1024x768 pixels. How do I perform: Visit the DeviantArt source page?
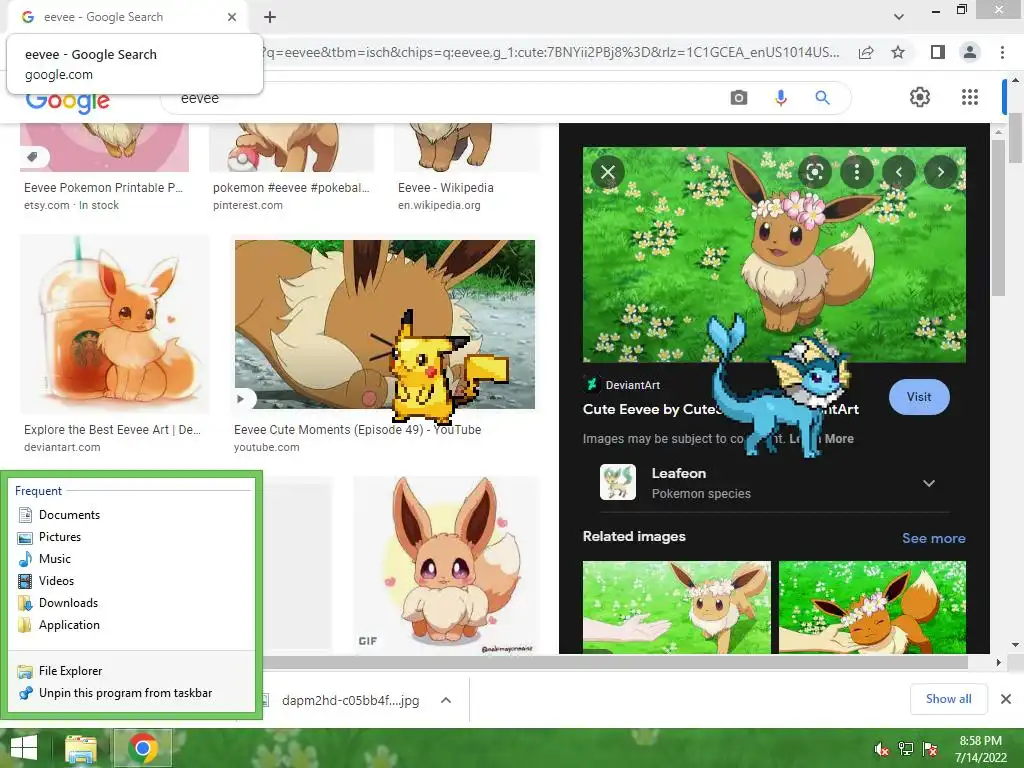(919, 396)
